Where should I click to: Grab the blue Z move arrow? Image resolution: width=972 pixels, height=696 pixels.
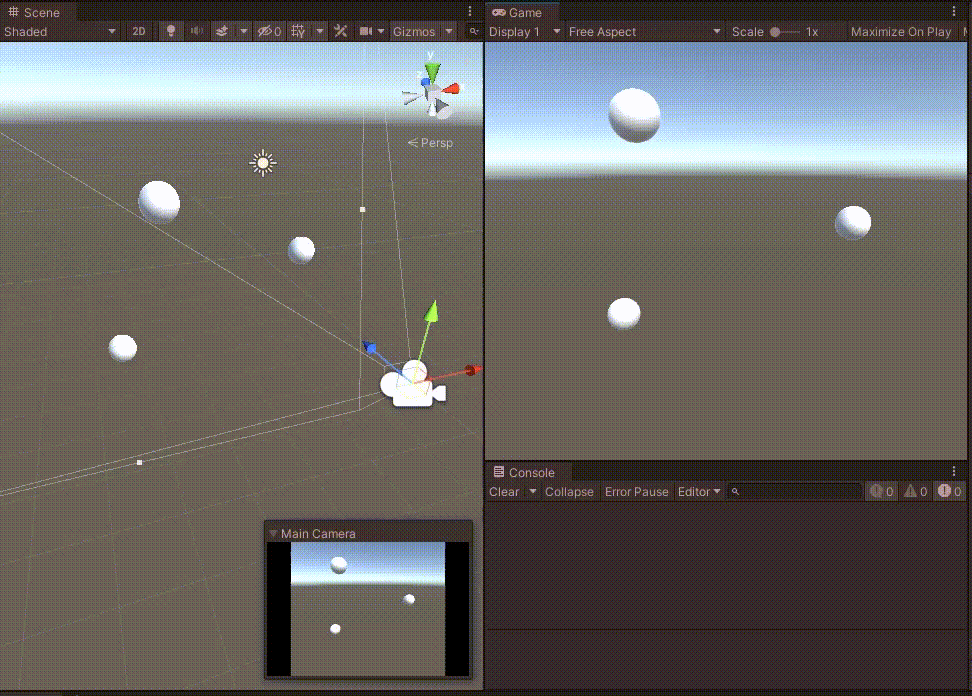click(369, 347)
